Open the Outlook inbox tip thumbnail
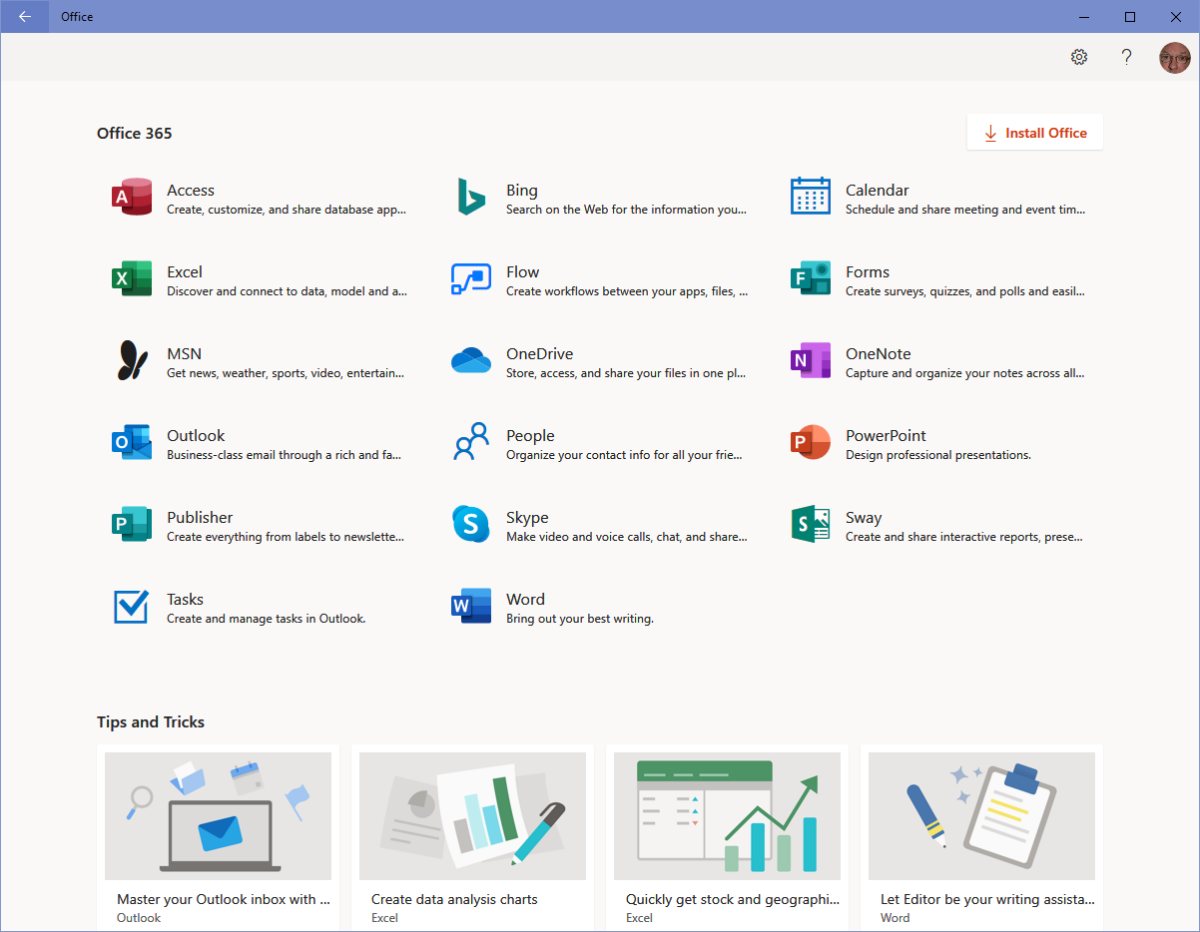This screenshot has width=1200, height=932. click(x=218, y=816)
